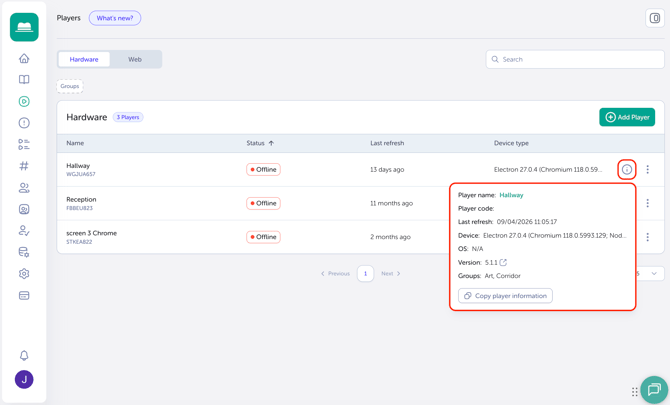Click the green app logo in sidebar
Image resolution: width=670 pixels, height=405 pixels.
[24, 27]
